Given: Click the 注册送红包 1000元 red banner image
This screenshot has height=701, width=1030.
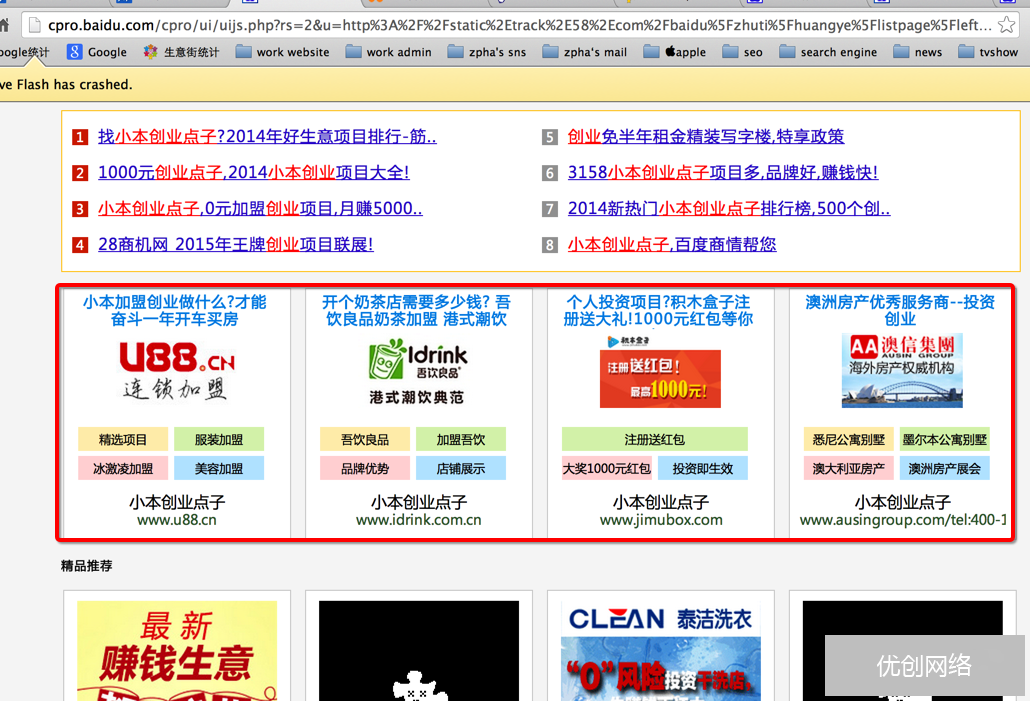Looking at the screenshot, I should tap(660, 378).
